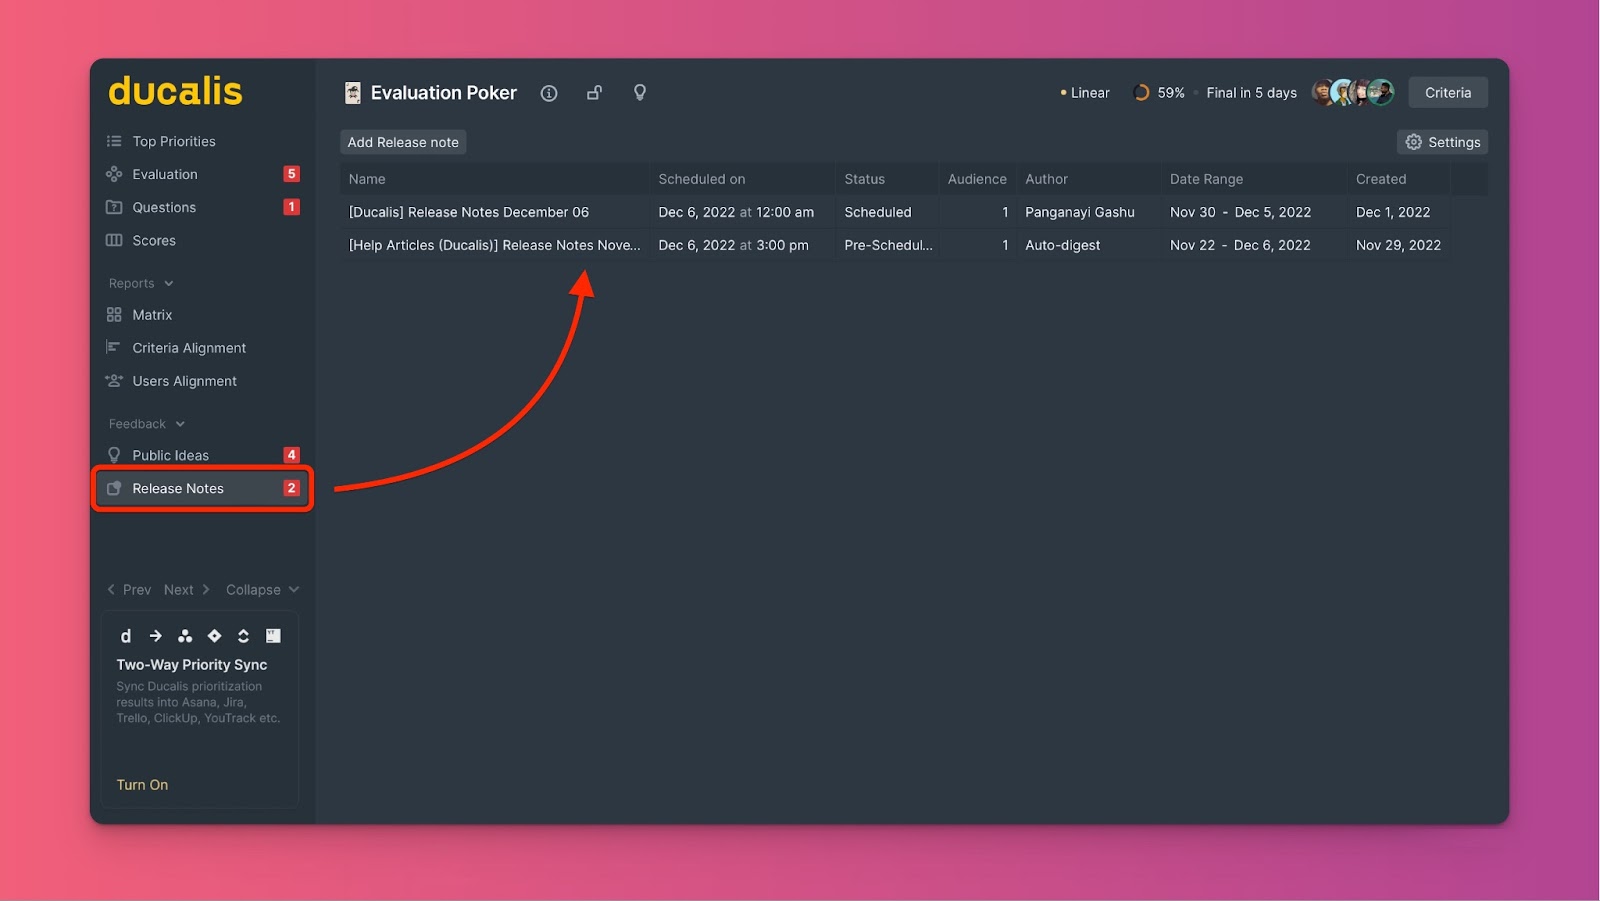Click scheduled time 3:00 pm cell

coord(733,245)
